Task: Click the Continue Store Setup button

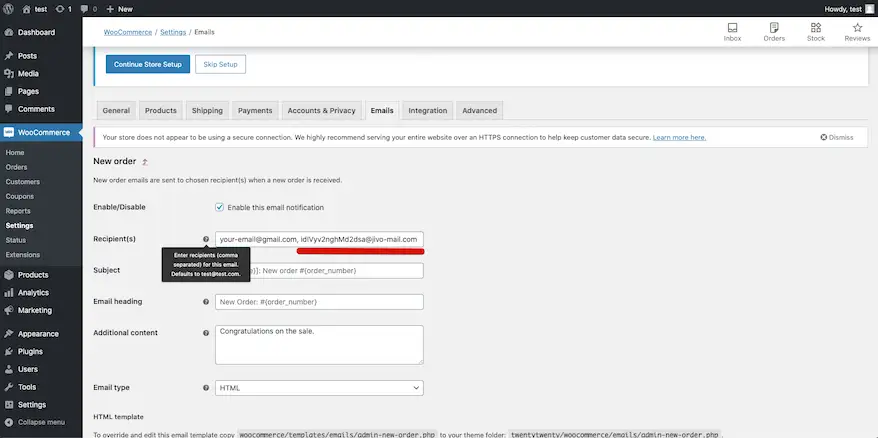Action: [x=147, y=64]
